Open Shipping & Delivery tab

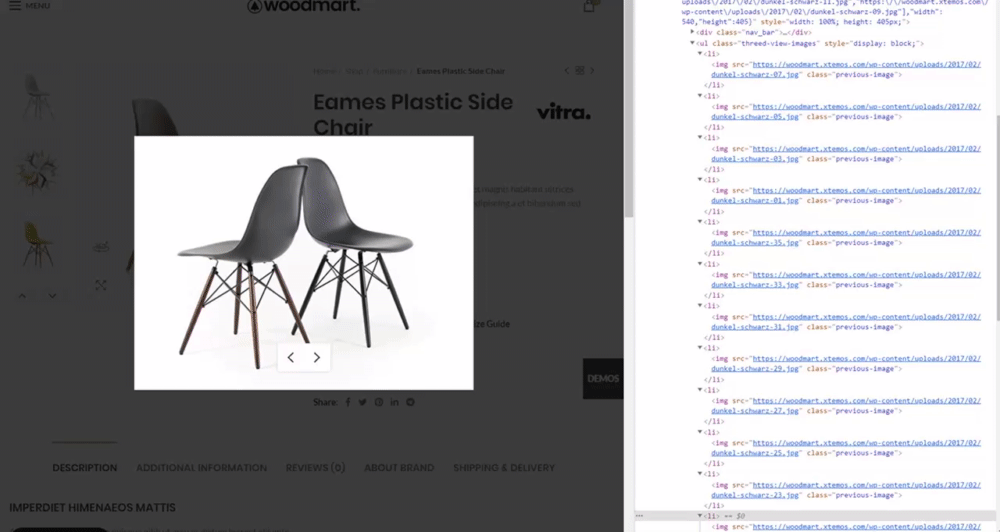coord(504,468)
